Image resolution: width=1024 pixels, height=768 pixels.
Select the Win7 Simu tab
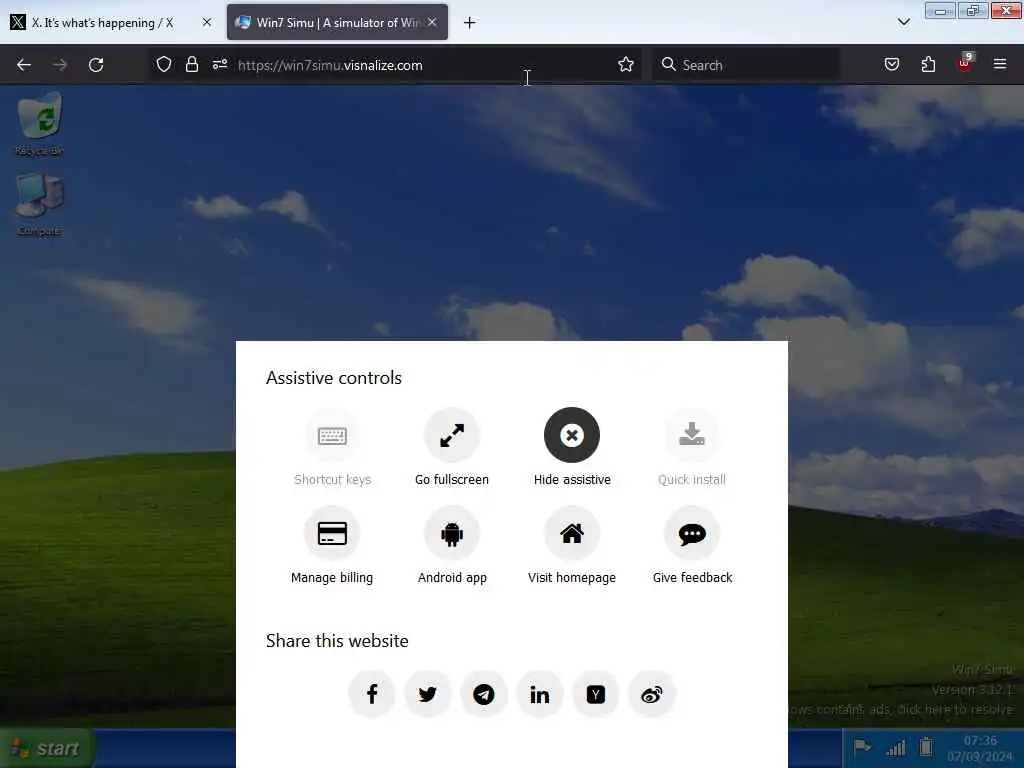coord(337,23)
